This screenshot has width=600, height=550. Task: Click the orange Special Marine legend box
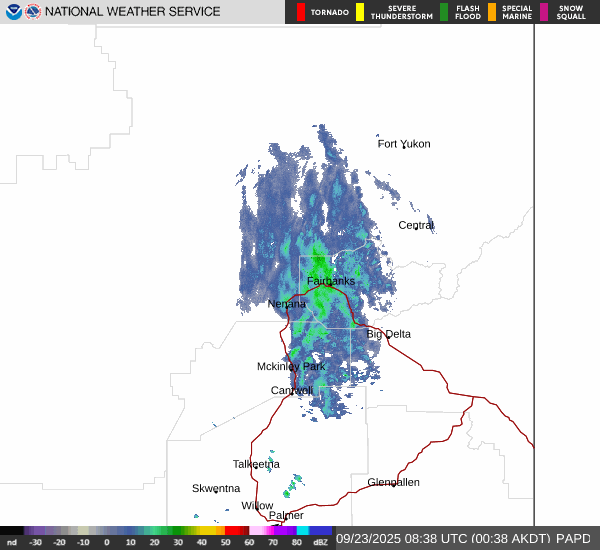point(491,12)
